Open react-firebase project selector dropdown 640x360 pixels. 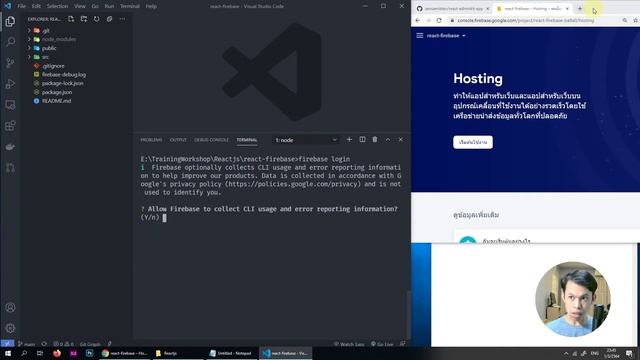click(x=446, y=36)
